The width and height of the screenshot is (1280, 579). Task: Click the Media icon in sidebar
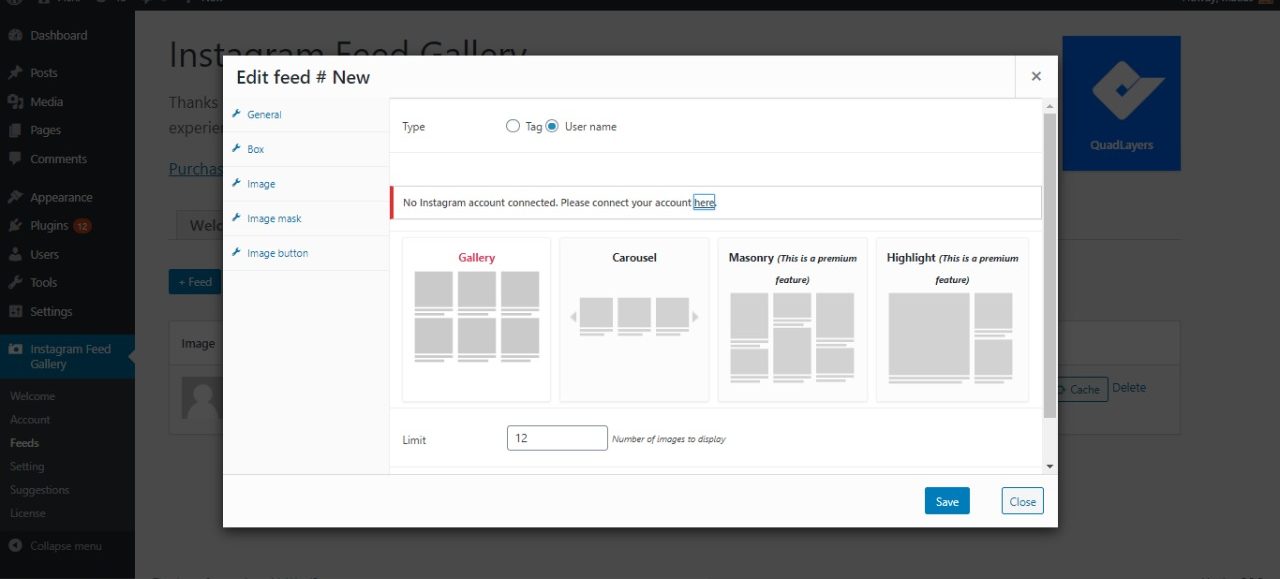tap(15, 102)
